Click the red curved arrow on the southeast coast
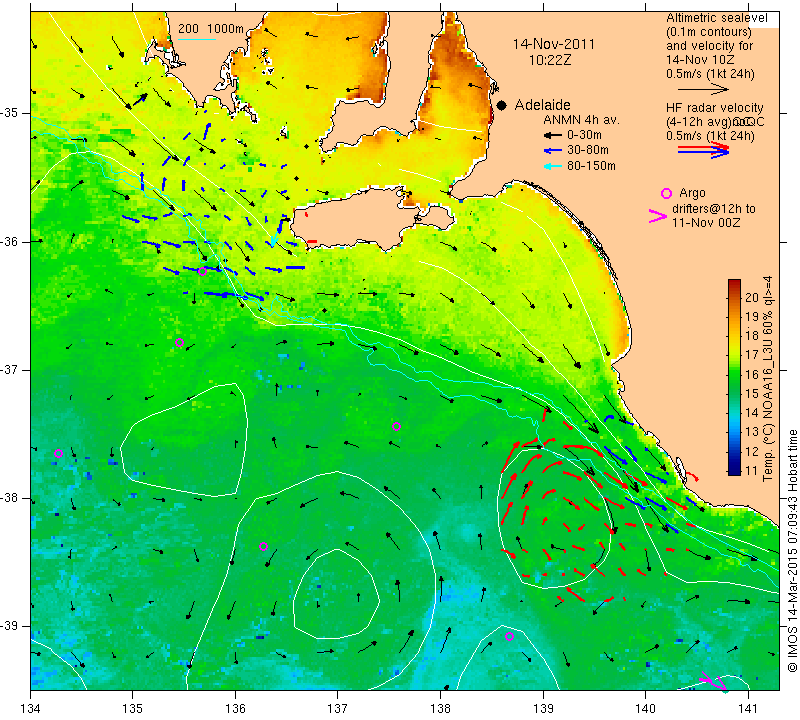 pyautogui.click(x=692, y=476)
